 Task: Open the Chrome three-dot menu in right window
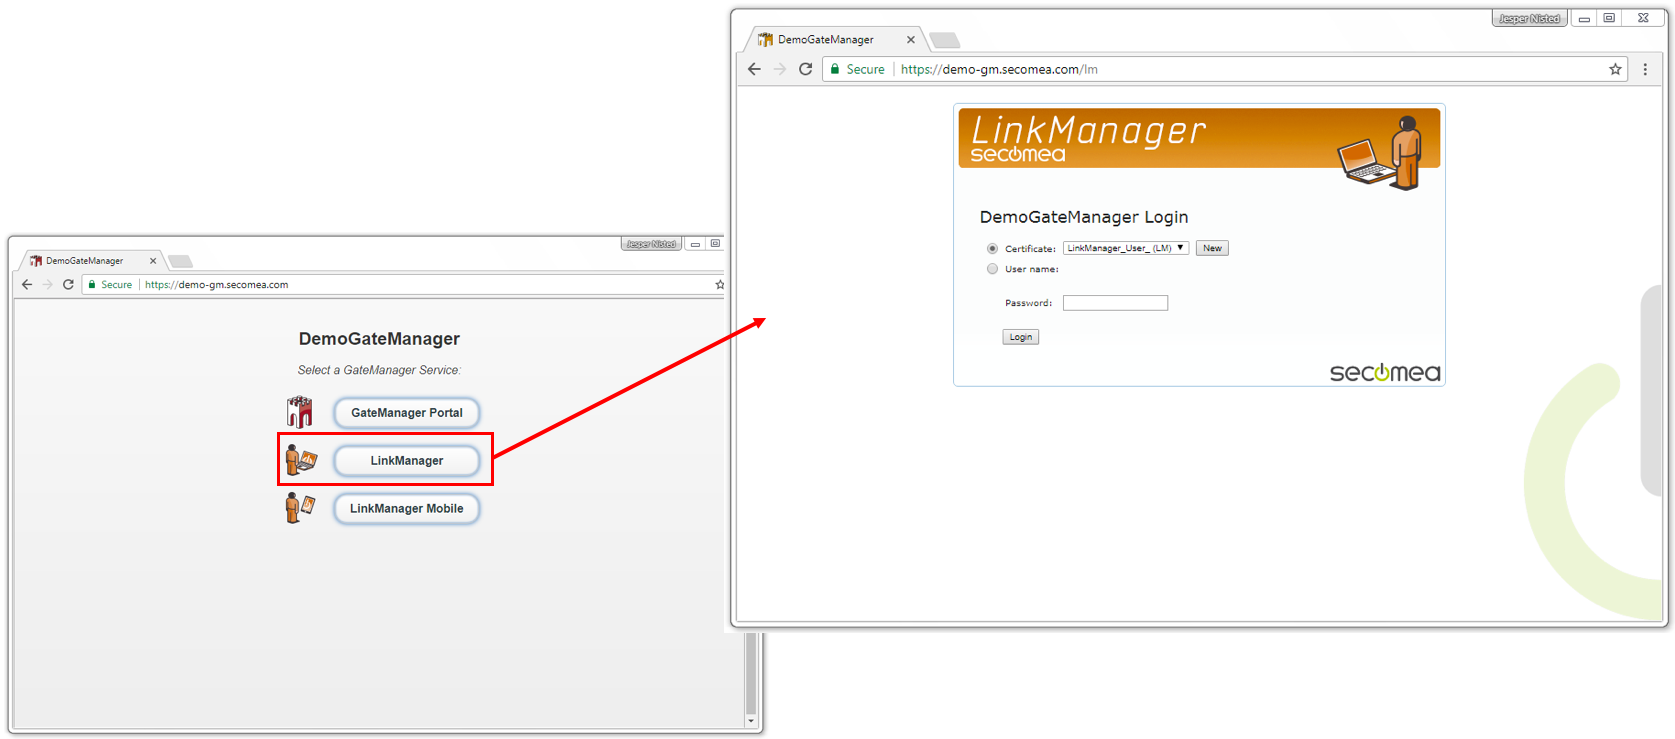(x=1645, y=69)
